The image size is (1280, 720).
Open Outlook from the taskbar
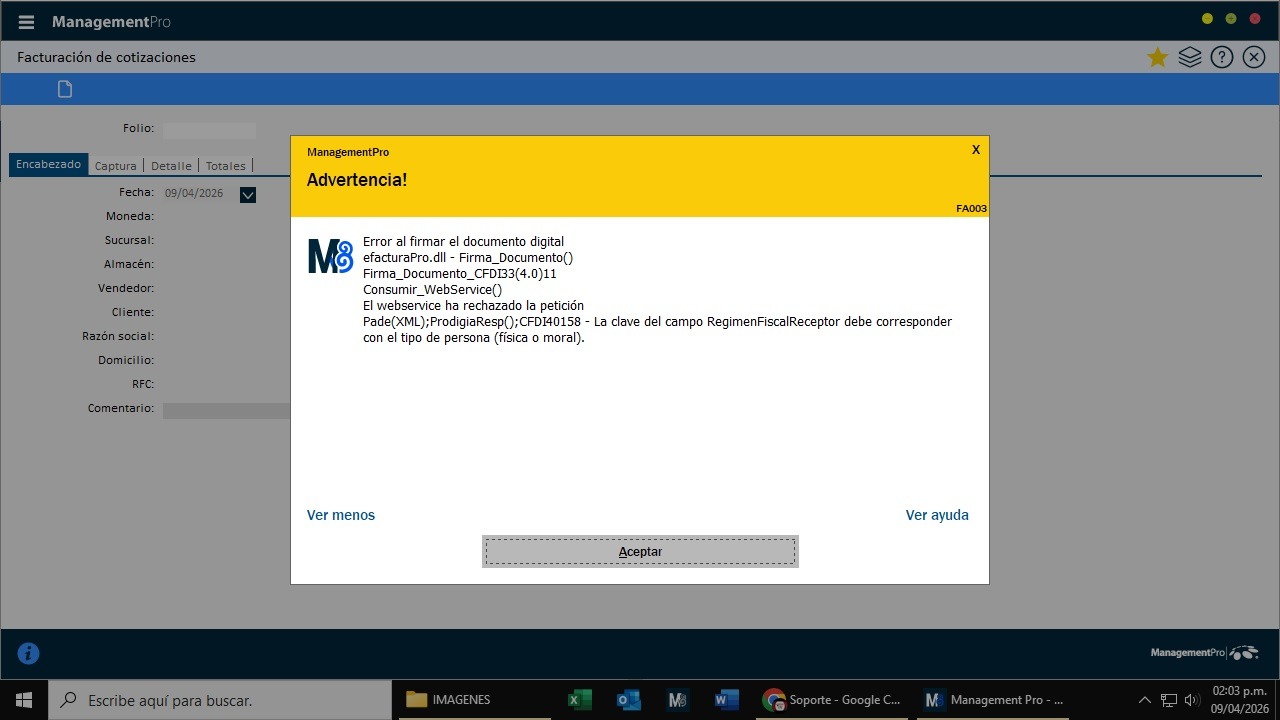pyautogui.click(x=628, y=700)
